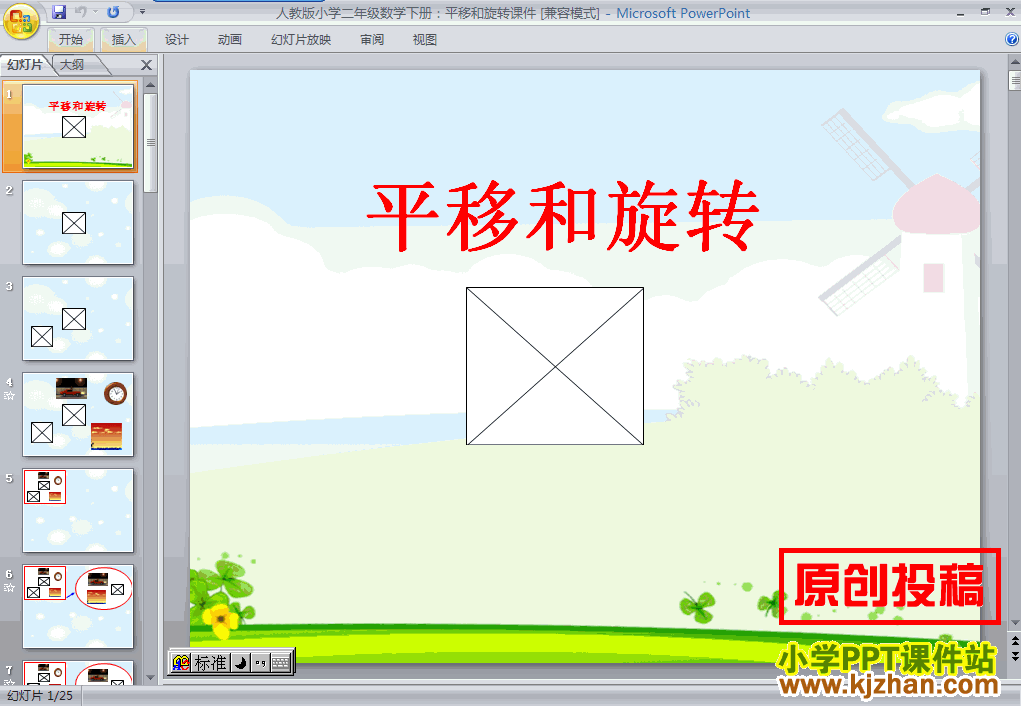This screenshot has height=706, width=1021.
Task: Redo the last action
Action: (113, 12)
